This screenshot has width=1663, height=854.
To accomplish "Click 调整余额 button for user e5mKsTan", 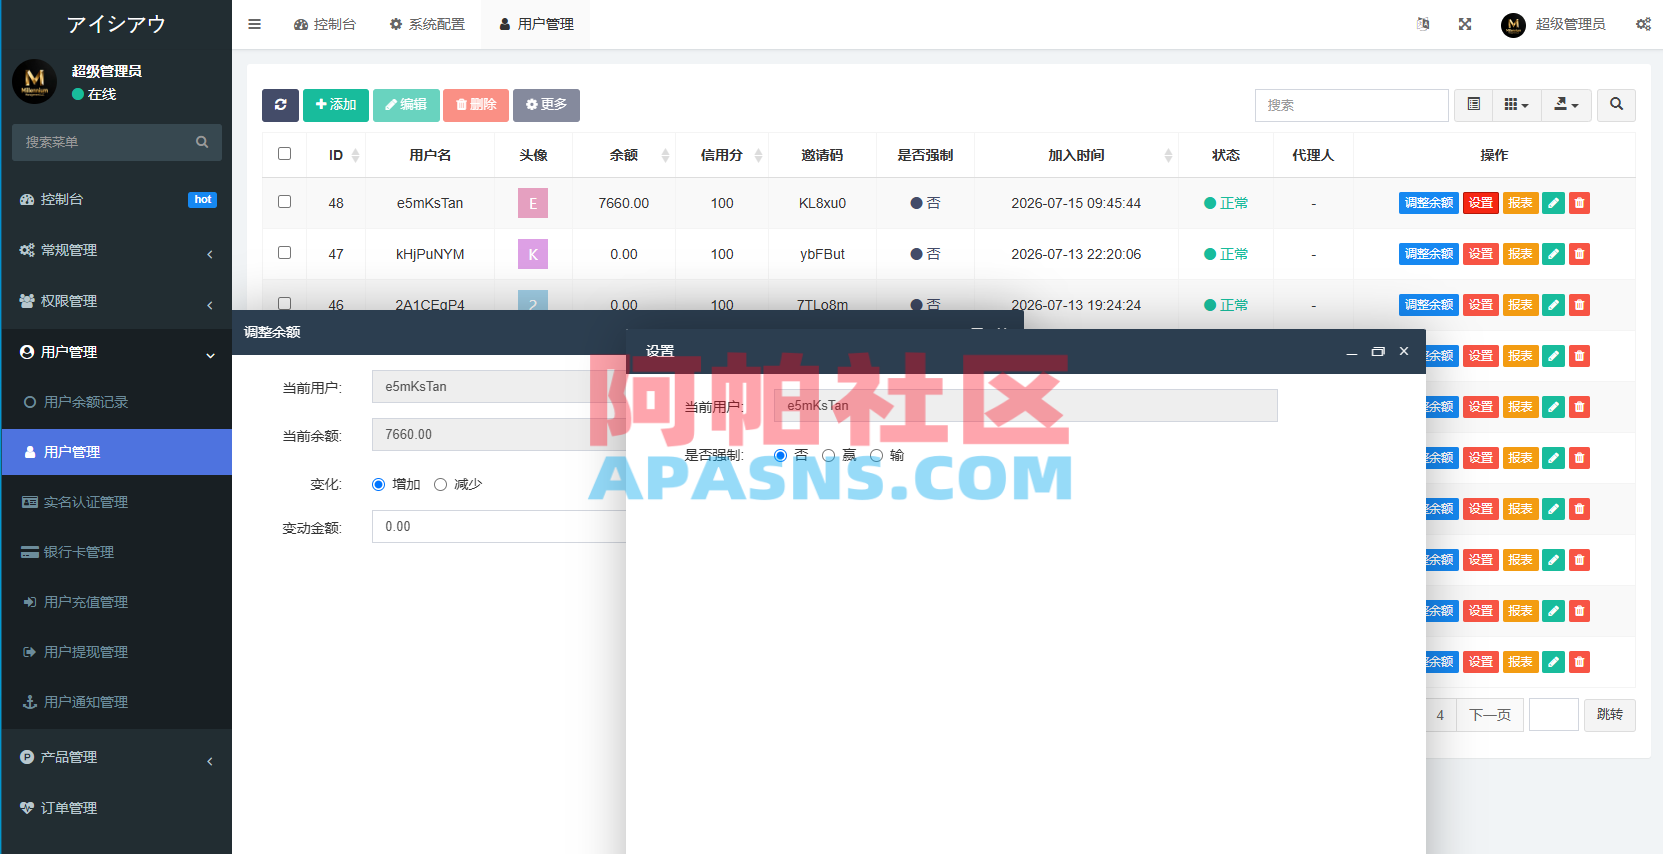I will pyautogui.click(x=1428, y=203).
